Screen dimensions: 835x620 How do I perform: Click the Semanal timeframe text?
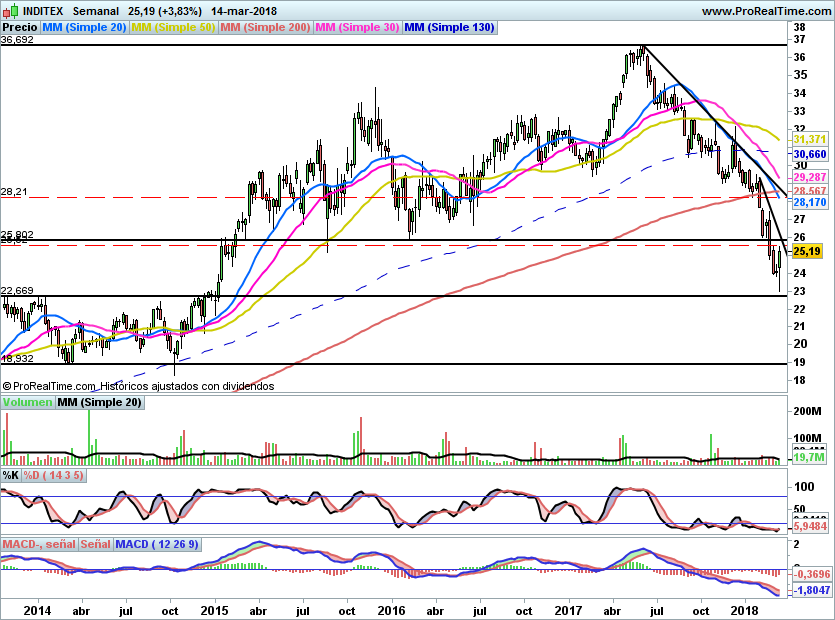pyautogui.click(x=96, y=11)
